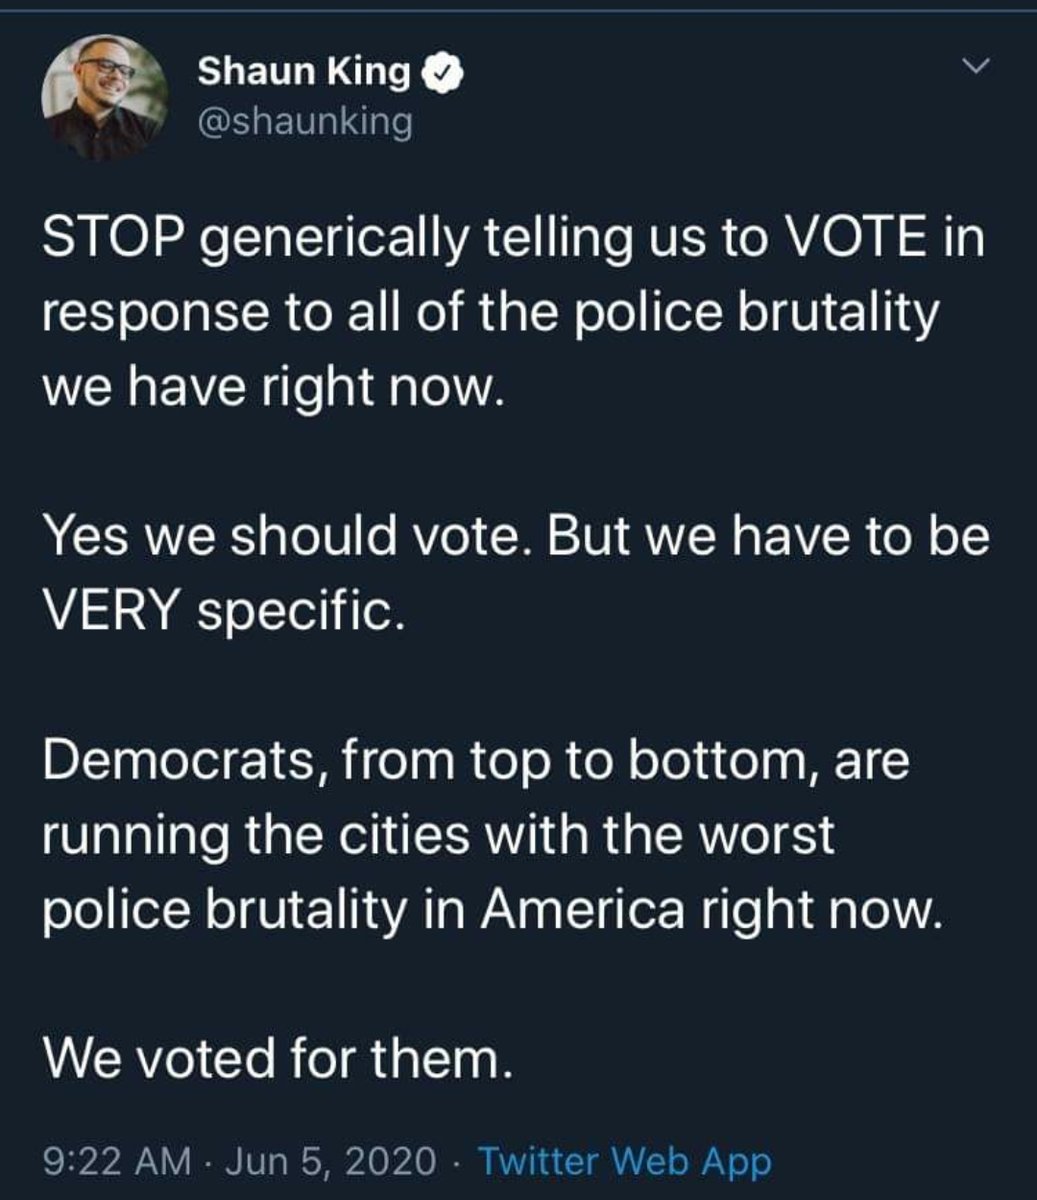The width and height of the screenshot is (1037, 1200).
Task: Click the line "VERY specific."
Action: click(224, 609)
